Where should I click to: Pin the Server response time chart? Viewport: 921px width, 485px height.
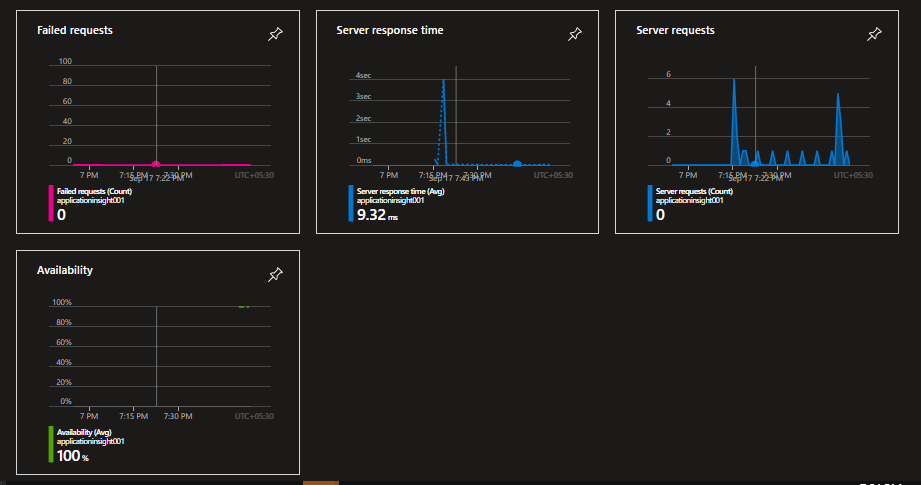click(x=574, y=35)
